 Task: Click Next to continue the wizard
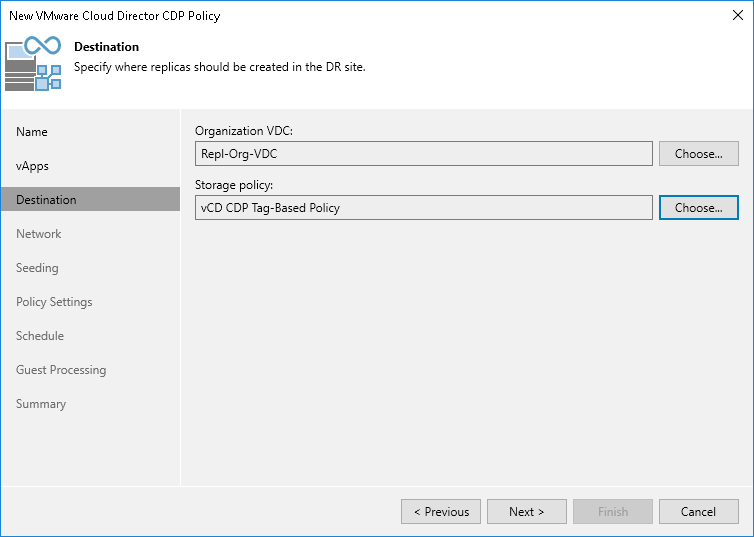pyautogui.click(x=527, y=512)
